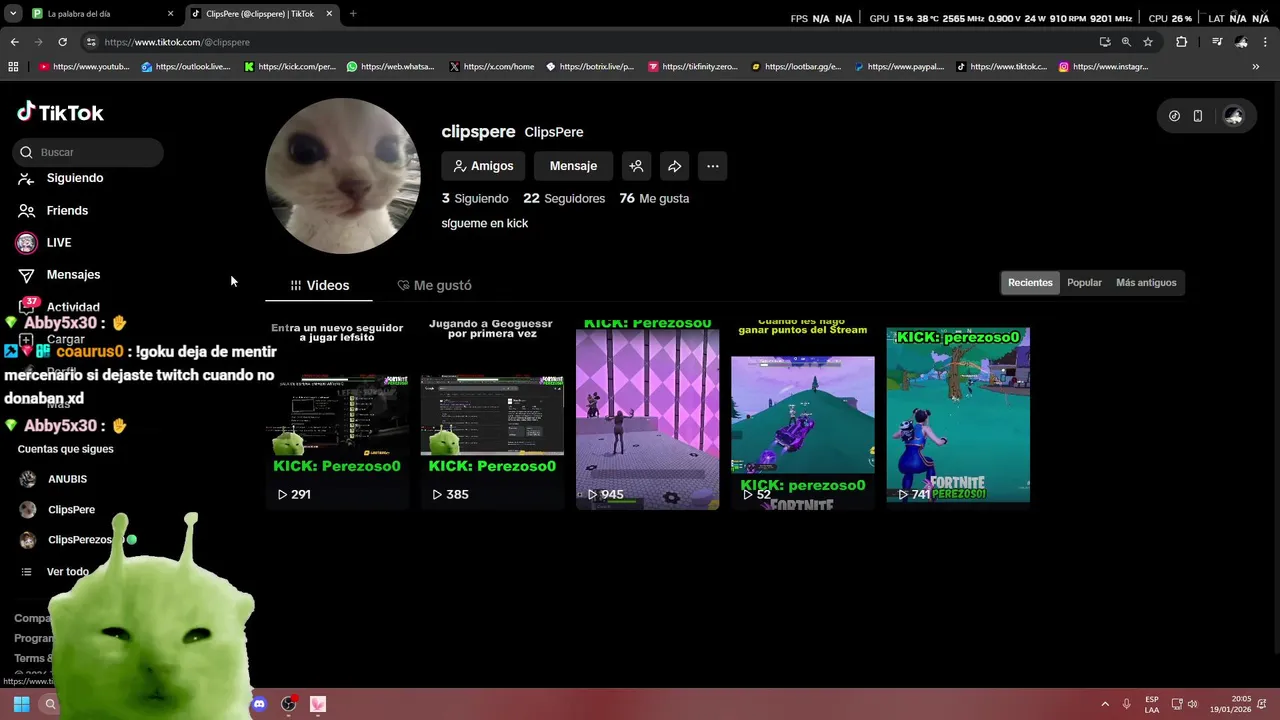Reload the page
Viewport: 1280px width, 720px height.
[62, 42]
